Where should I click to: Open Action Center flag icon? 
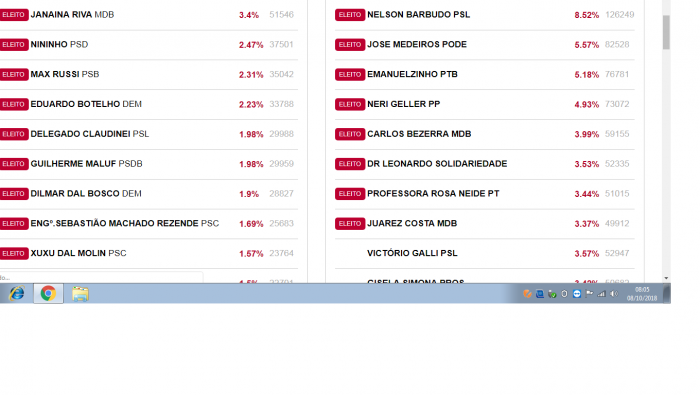tap(589, 294)
